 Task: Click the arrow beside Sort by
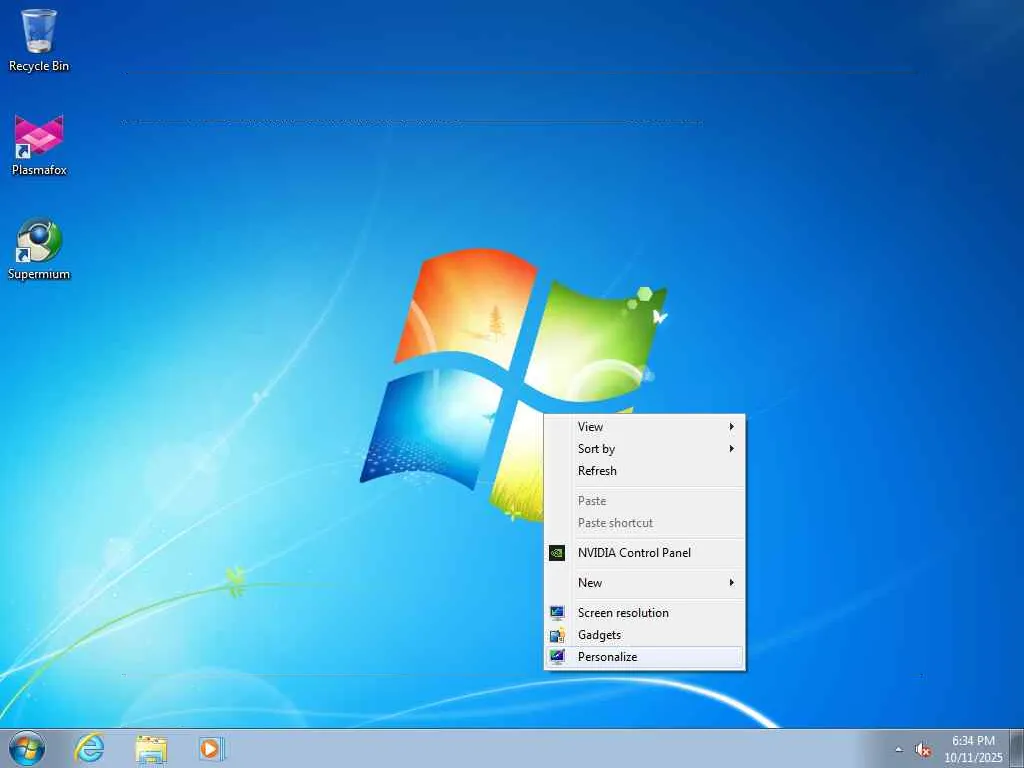pyautogui.click(x=731, y=449)
